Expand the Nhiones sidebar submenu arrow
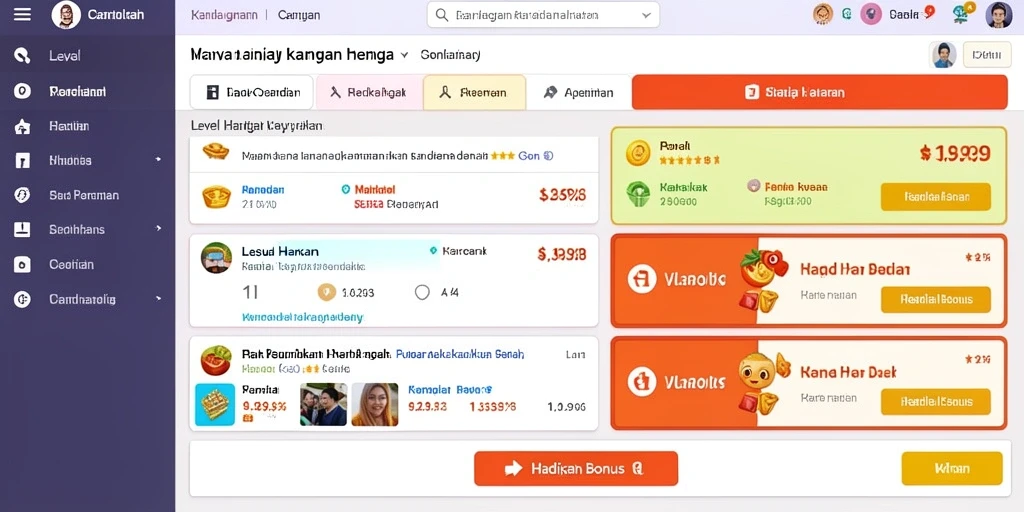 point(158,159)
